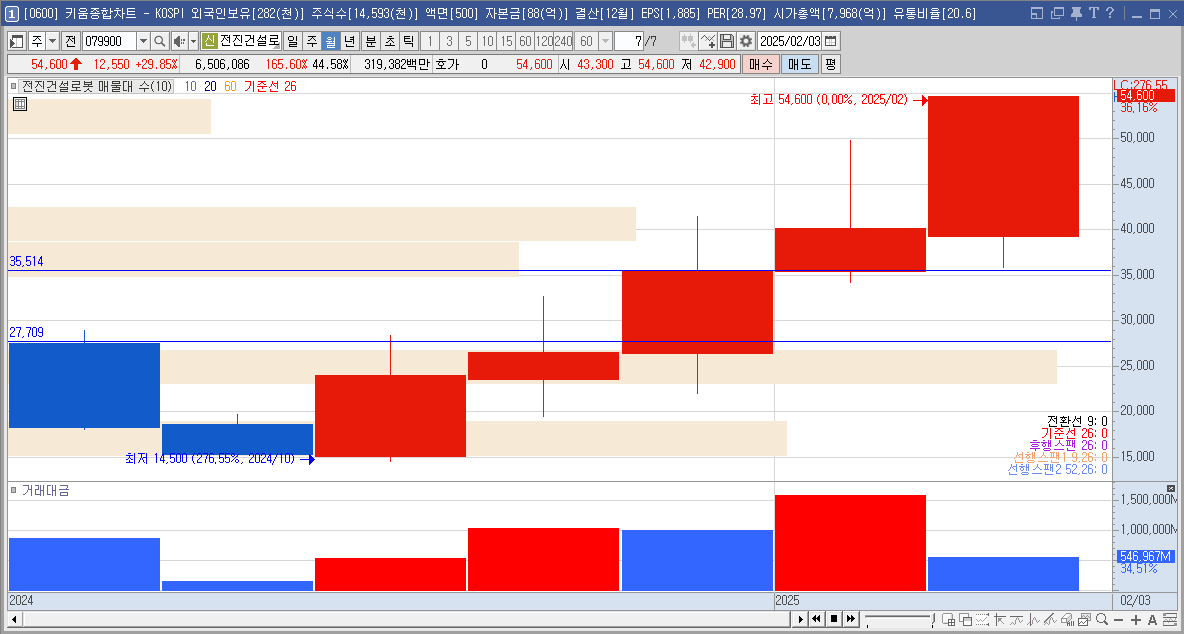Select the second 초 period toggle
Screen dimensions: 1184x634
pyautogui.click(x=389, y=42)
